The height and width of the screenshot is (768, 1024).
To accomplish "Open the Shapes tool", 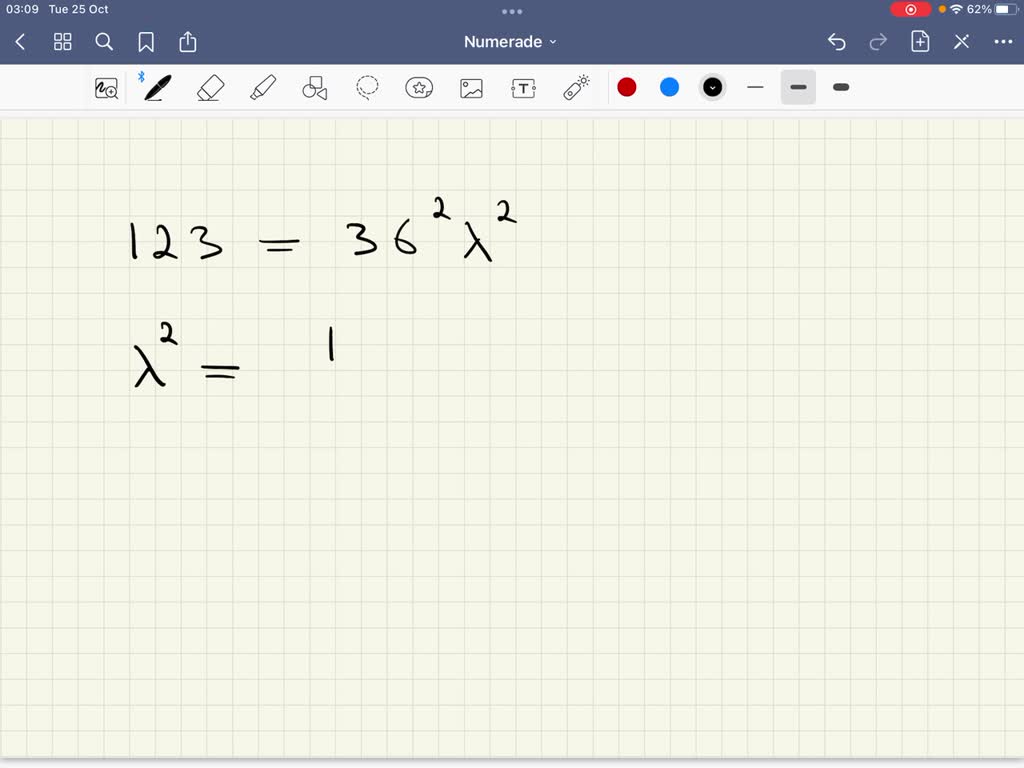I will (x=314, y=87).
